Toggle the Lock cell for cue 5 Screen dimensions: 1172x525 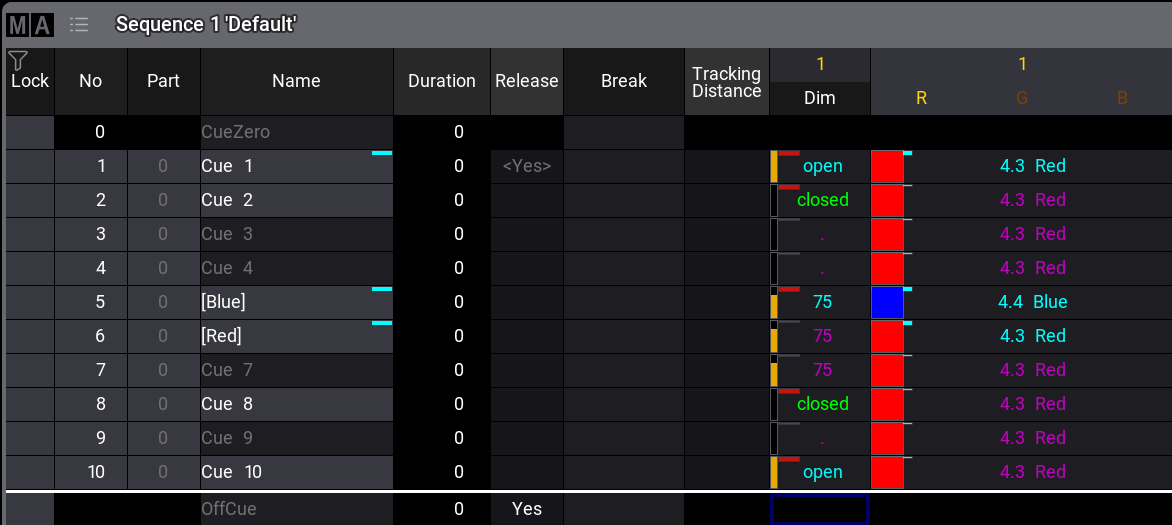29,302
